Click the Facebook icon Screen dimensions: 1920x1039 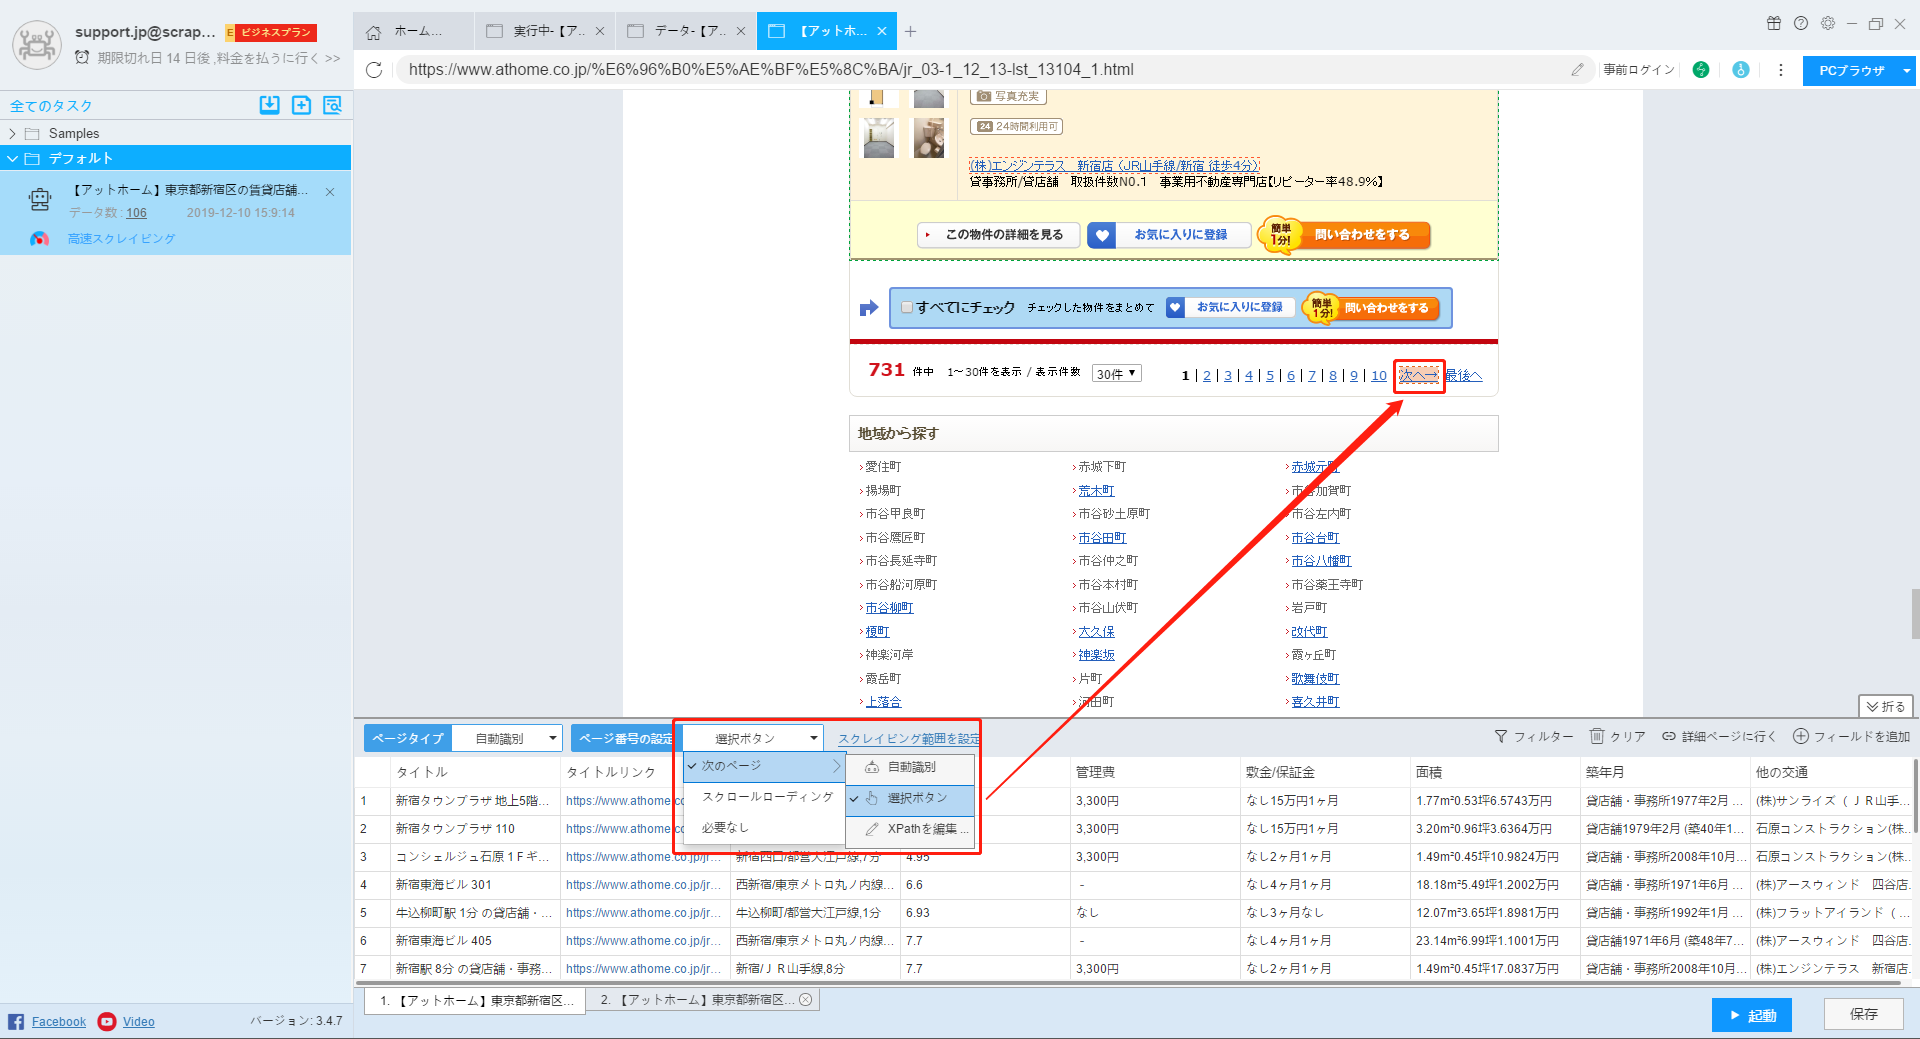pyautogui.click(x=16, y=1021)
